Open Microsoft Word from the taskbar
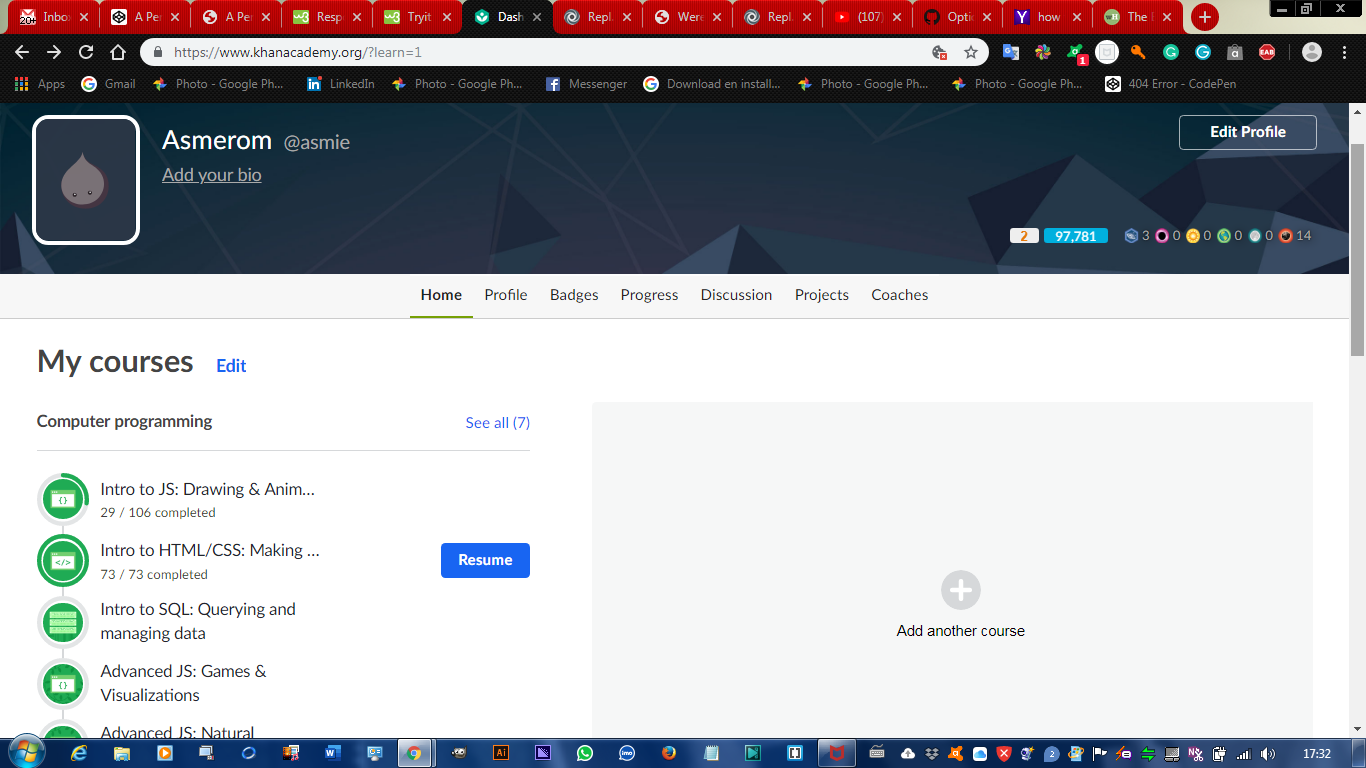The height and width of the screenshot is (768, 1366). (x=332, y=753)
